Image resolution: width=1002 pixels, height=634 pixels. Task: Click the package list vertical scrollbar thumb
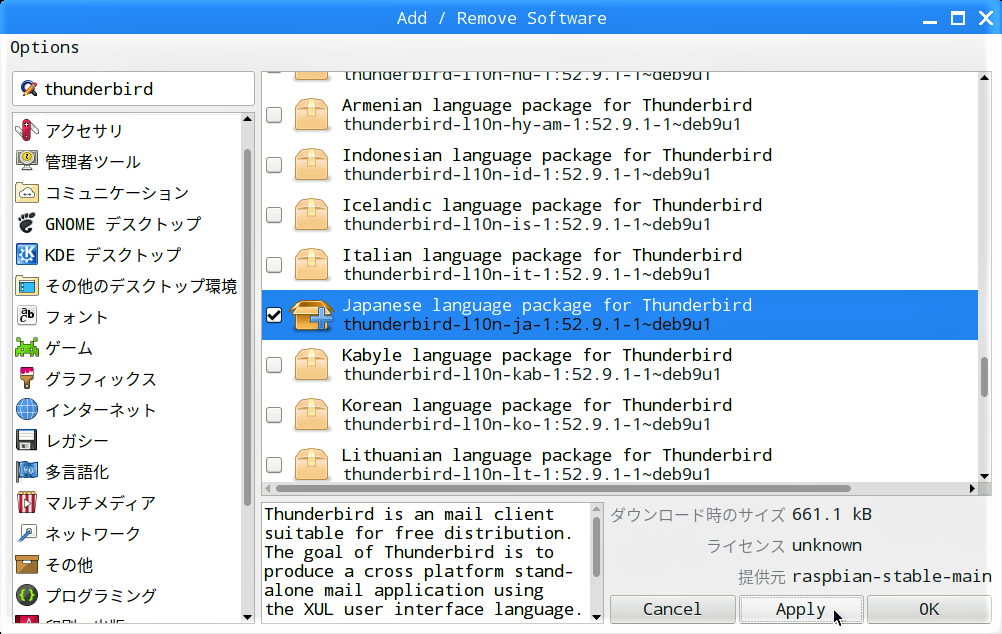984,376
